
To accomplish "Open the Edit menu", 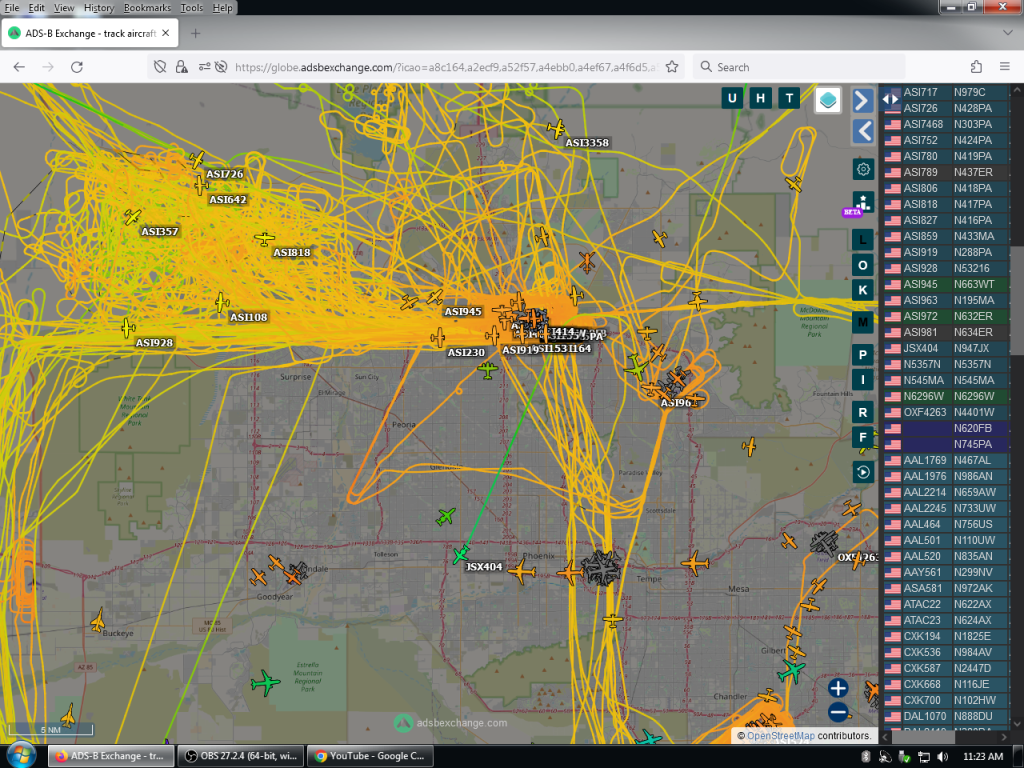I will coord(37,8).
